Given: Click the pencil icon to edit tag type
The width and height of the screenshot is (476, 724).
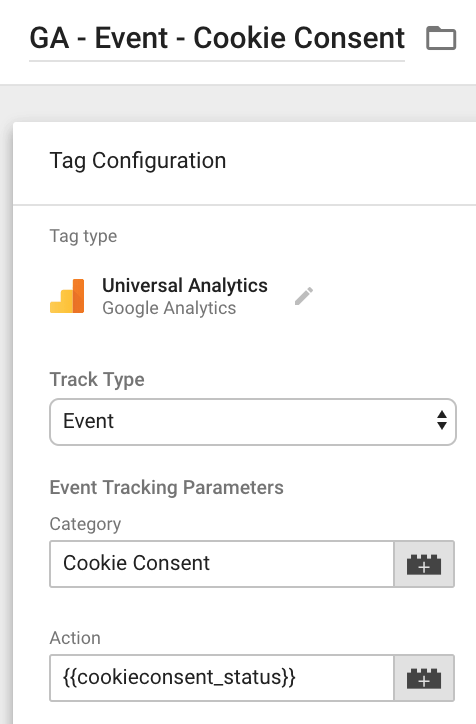Looking at the screenshot, I should pyautogui.click(x=304, y=296).
